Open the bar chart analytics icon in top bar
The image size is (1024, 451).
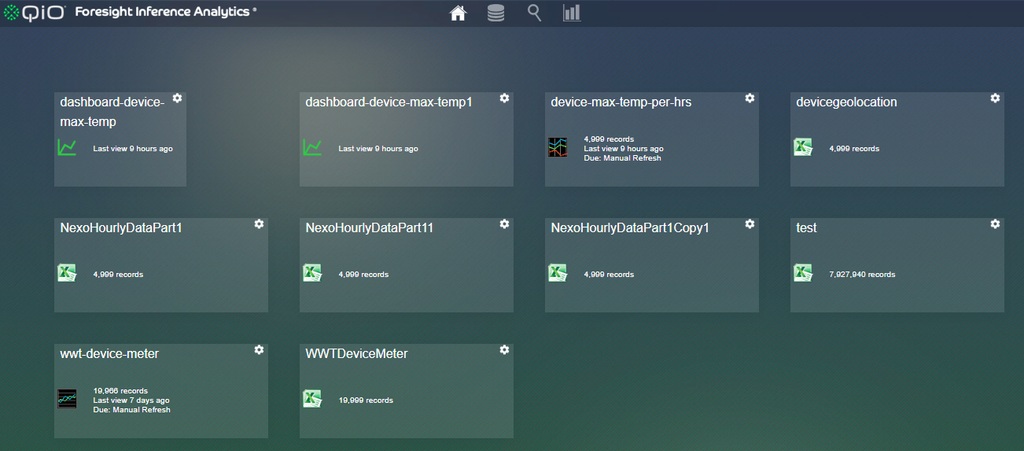coord(571,13)
